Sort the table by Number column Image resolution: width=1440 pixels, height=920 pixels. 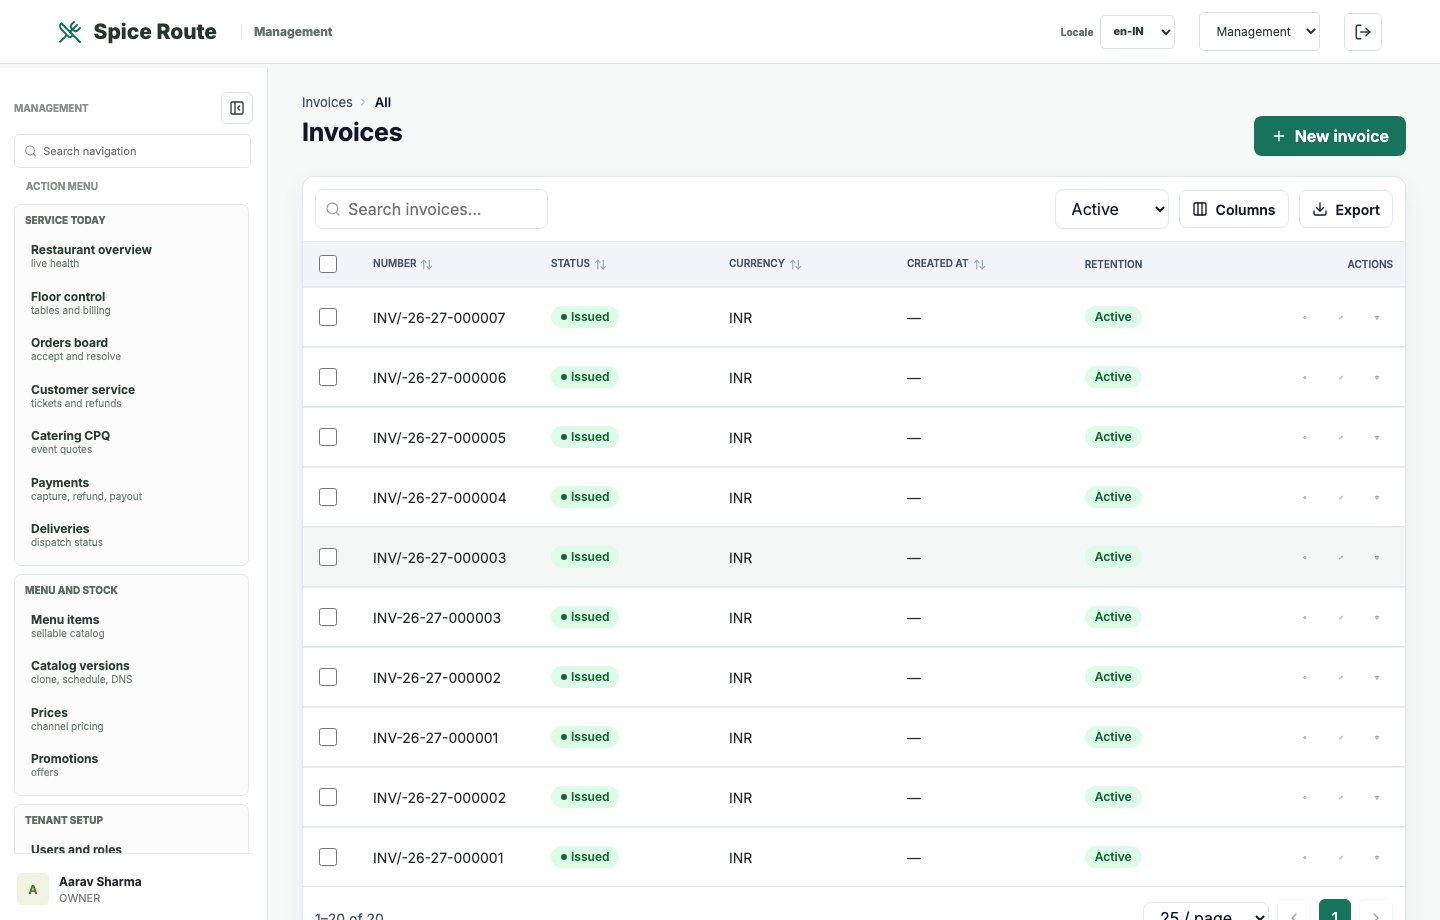pos(403,264)
